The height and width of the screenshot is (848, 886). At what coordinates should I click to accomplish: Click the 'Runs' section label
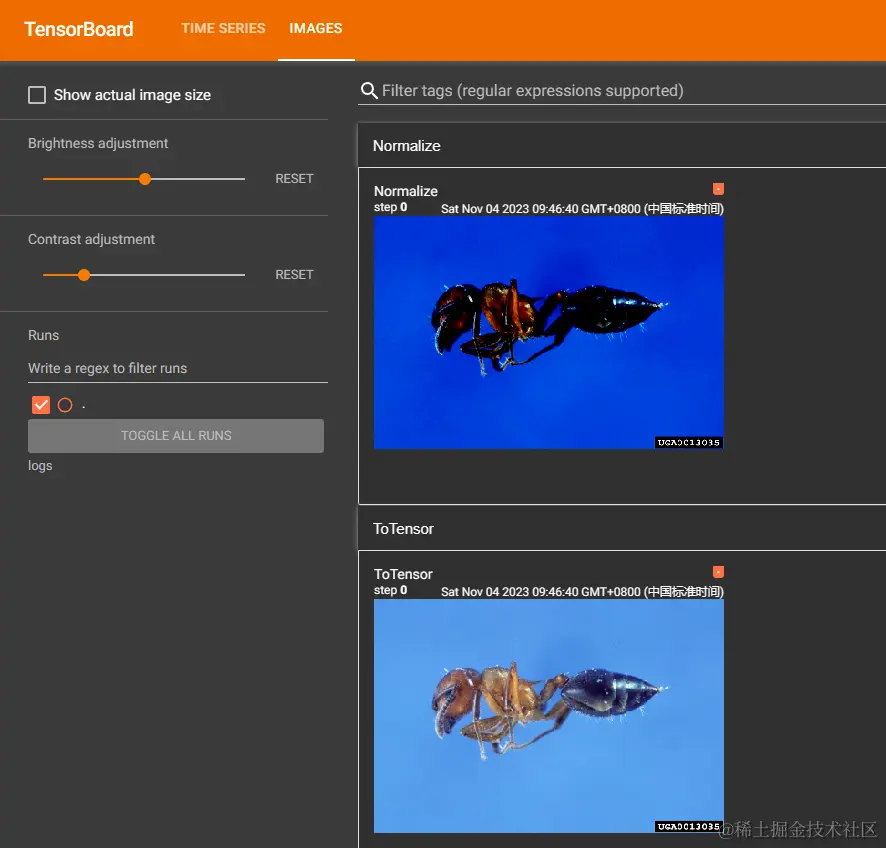[44, 335]
